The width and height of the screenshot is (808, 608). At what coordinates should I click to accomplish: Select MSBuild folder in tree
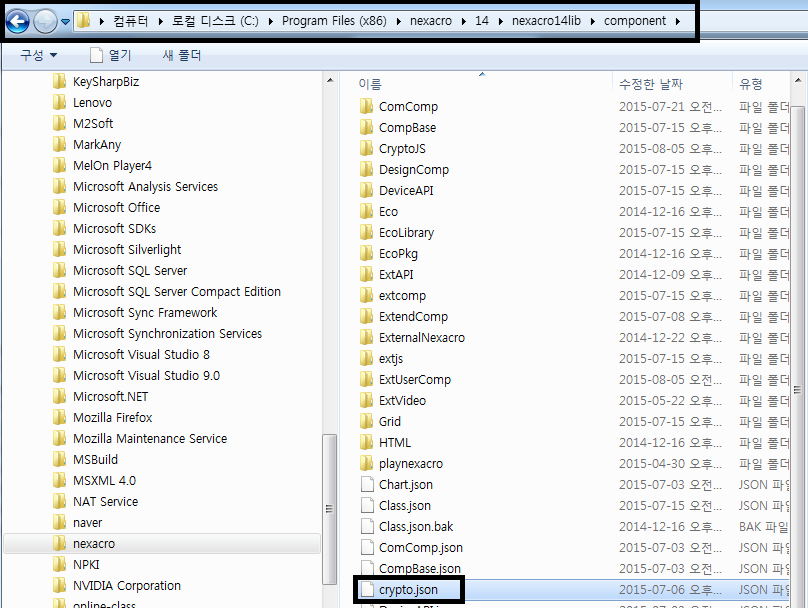click(95, 460)
